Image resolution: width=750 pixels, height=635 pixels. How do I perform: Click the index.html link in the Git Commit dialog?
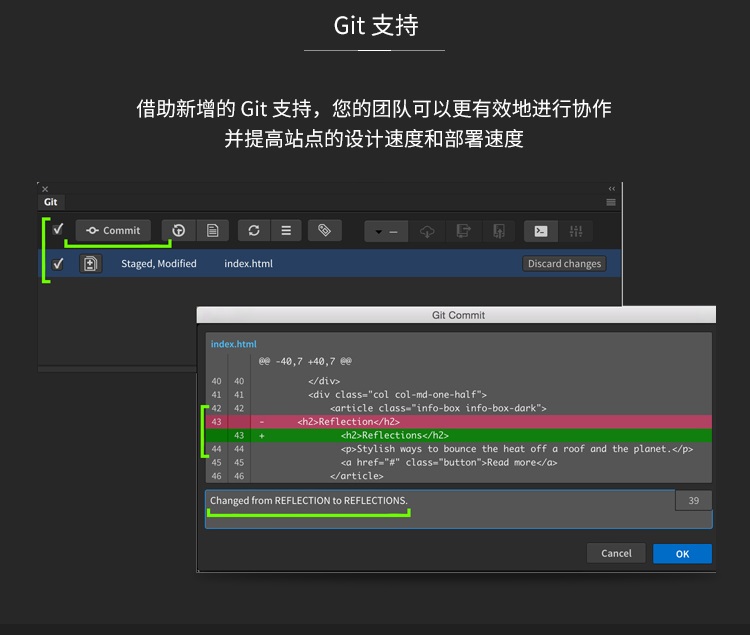(233, 344)
